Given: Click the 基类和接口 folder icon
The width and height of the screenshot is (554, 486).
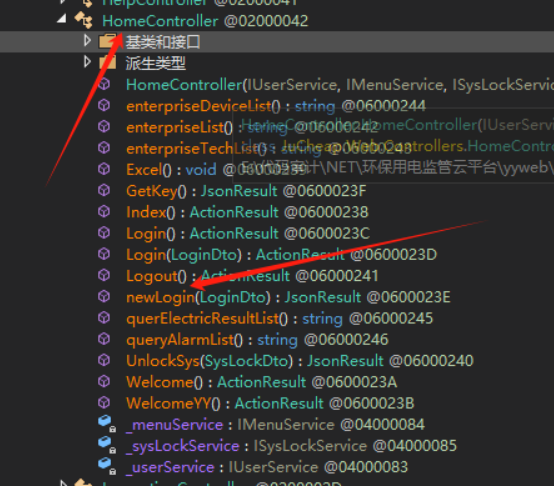Looking at the screenshot, I should coord(108,41).
